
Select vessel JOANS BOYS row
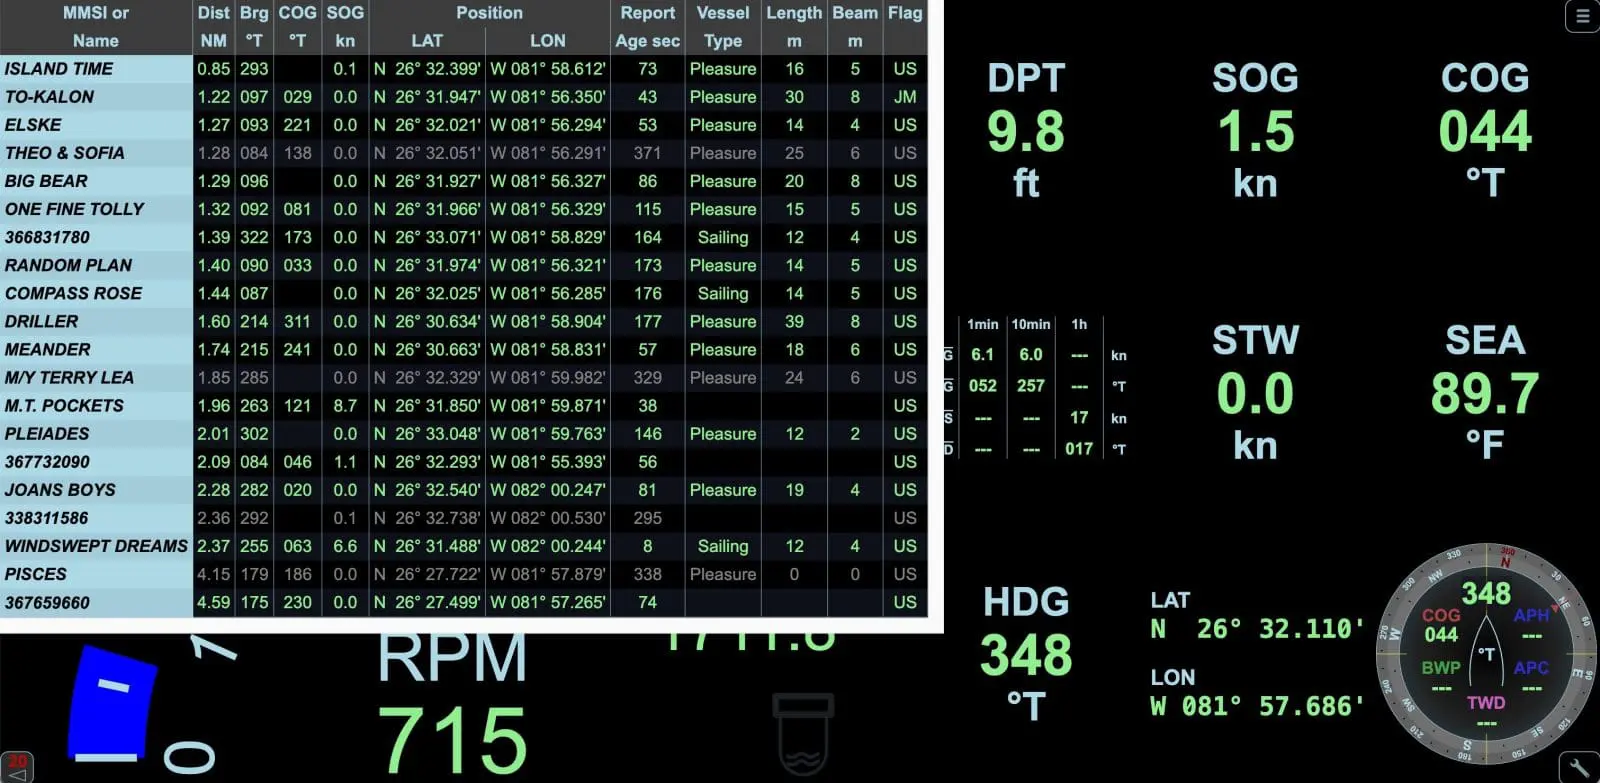(x=463, y=490)
